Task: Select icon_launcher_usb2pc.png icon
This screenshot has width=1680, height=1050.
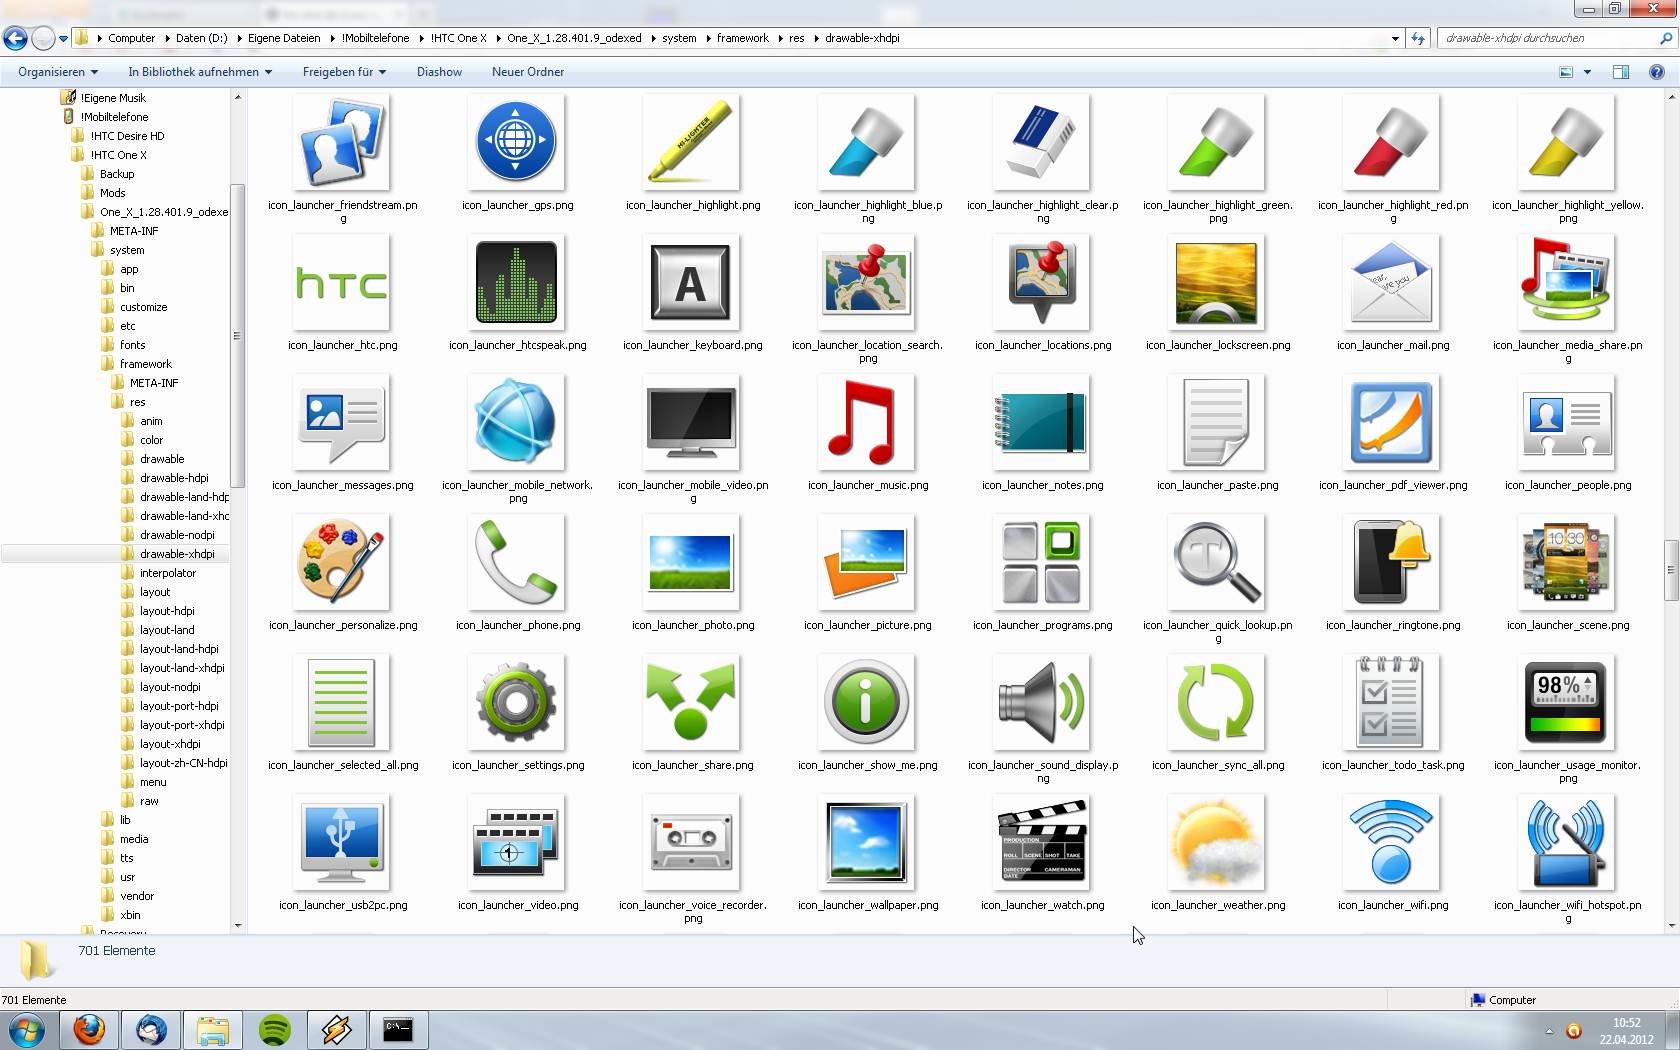Action: 341,842
